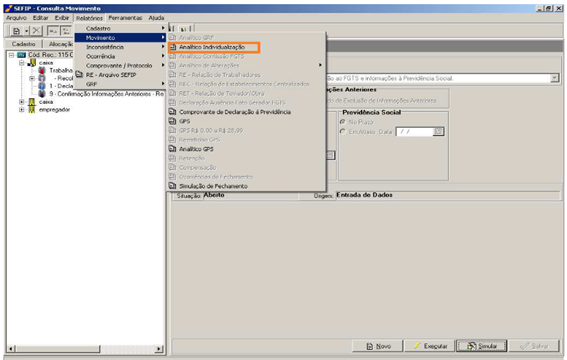567x360 pixels.
Task: Click the Executar button
Action: coord(430,346)
